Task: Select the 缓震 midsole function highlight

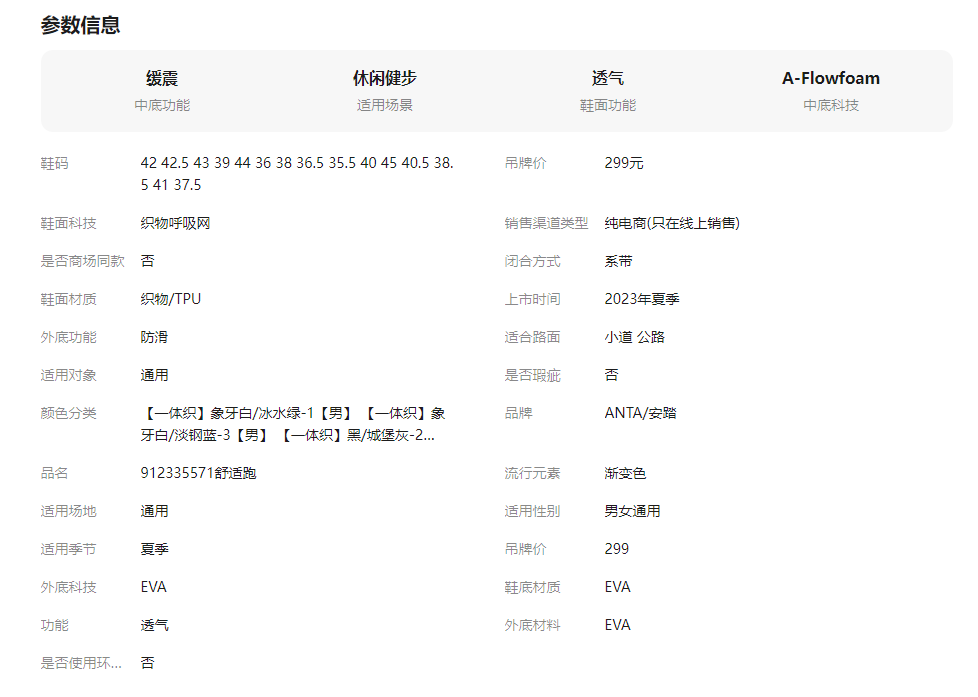Action: pyautogui.click(x=162, y=90)
